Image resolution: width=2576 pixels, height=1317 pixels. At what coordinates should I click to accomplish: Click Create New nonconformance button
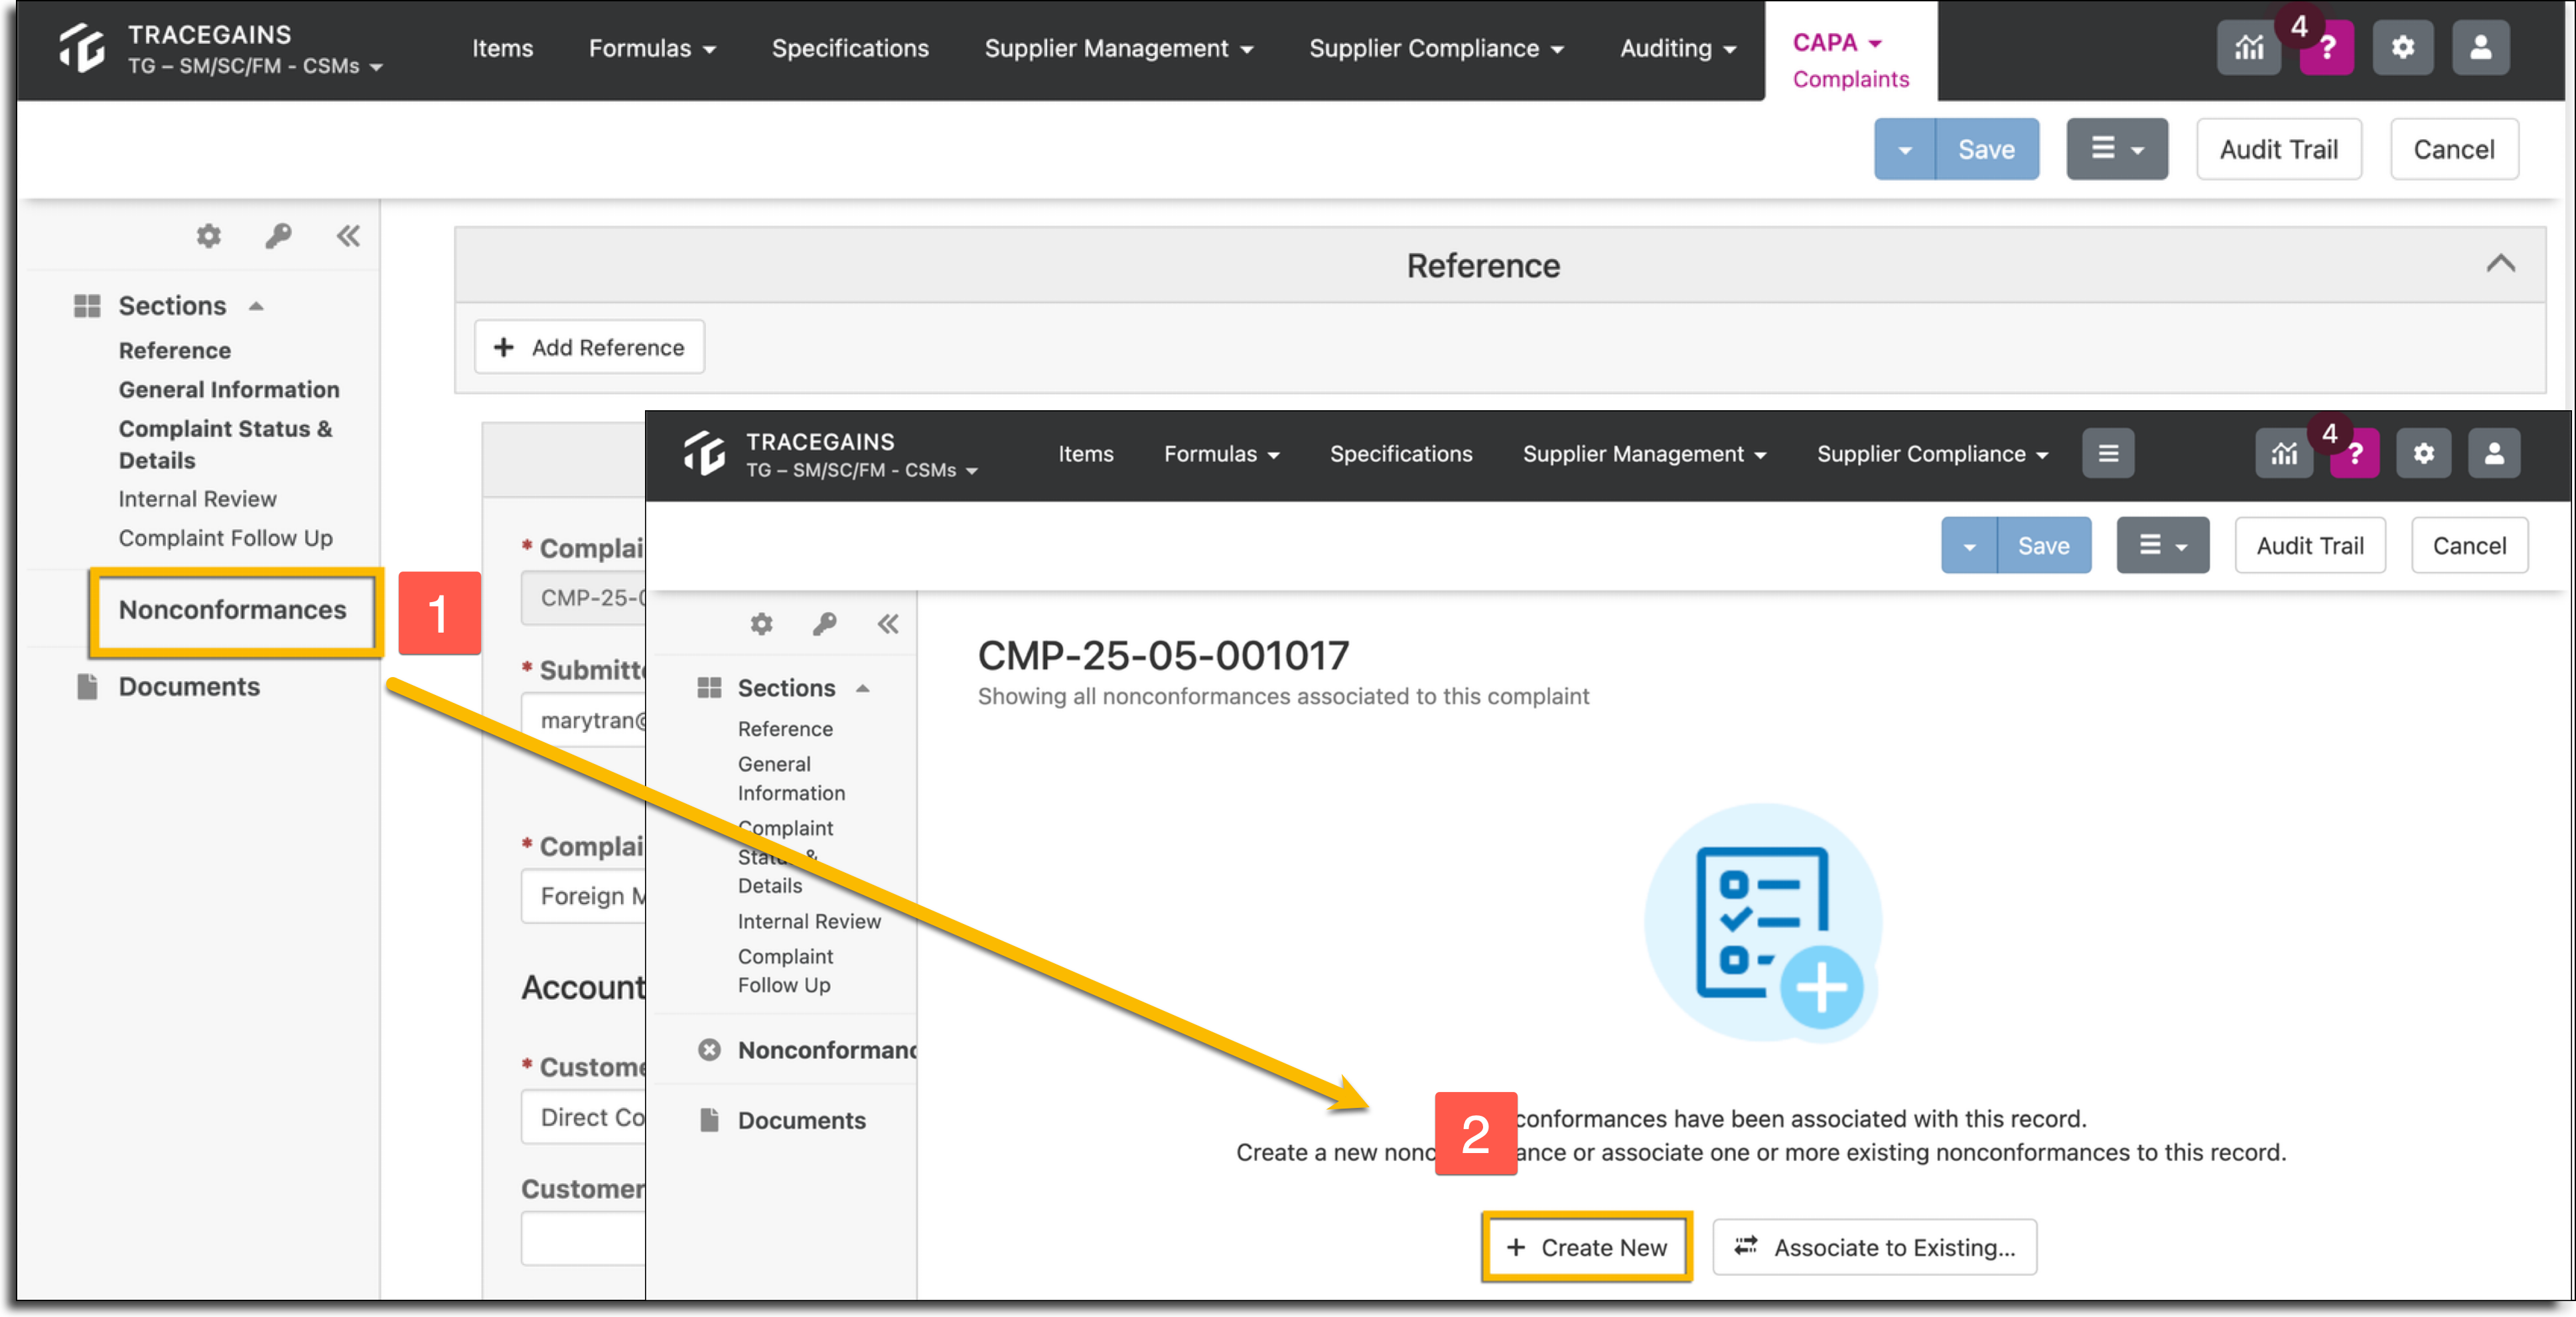pos(1587,1247)
